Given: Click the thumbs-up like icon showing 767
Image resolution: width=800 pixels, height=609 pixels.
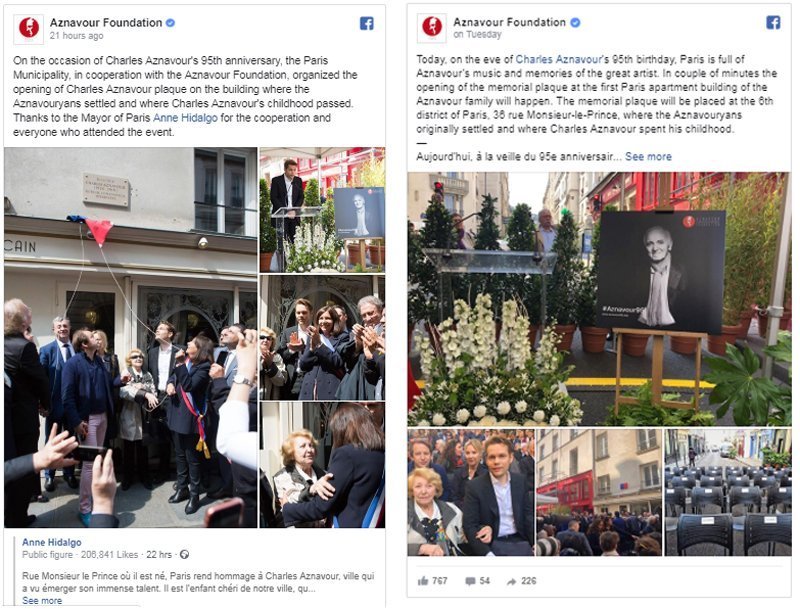Looking at the screenshot, I should pos(423,581).
